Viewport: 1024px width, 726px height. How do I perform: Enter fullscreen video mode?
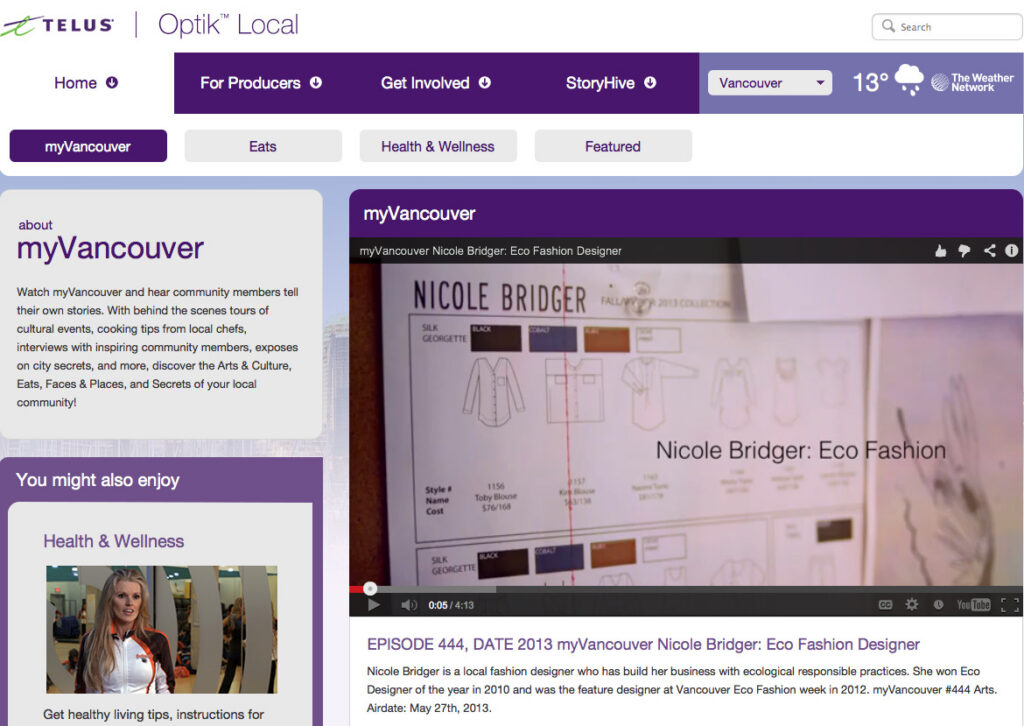point(1010,605)
